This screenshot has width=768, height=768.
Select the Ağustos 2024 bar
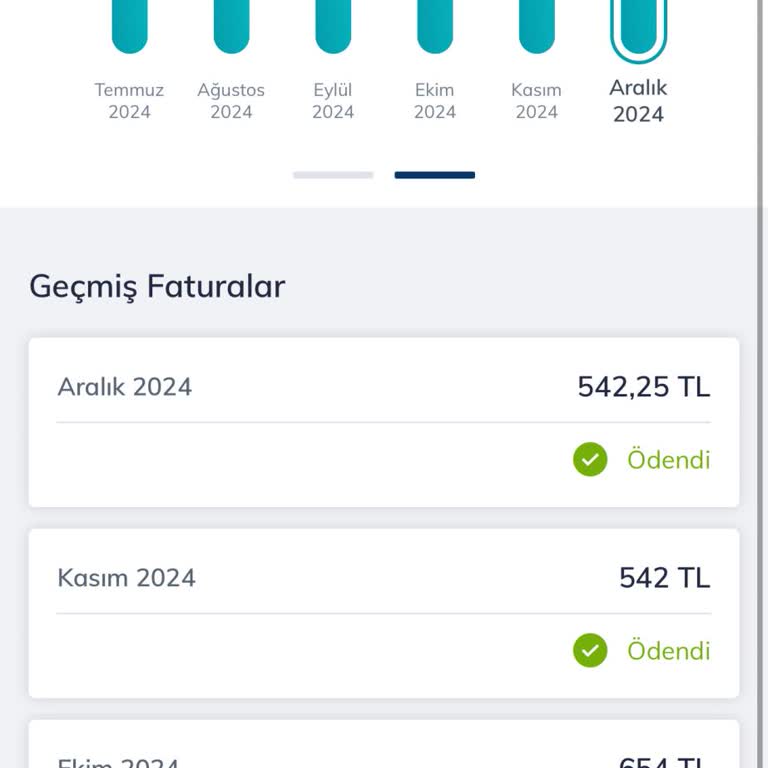231,25
